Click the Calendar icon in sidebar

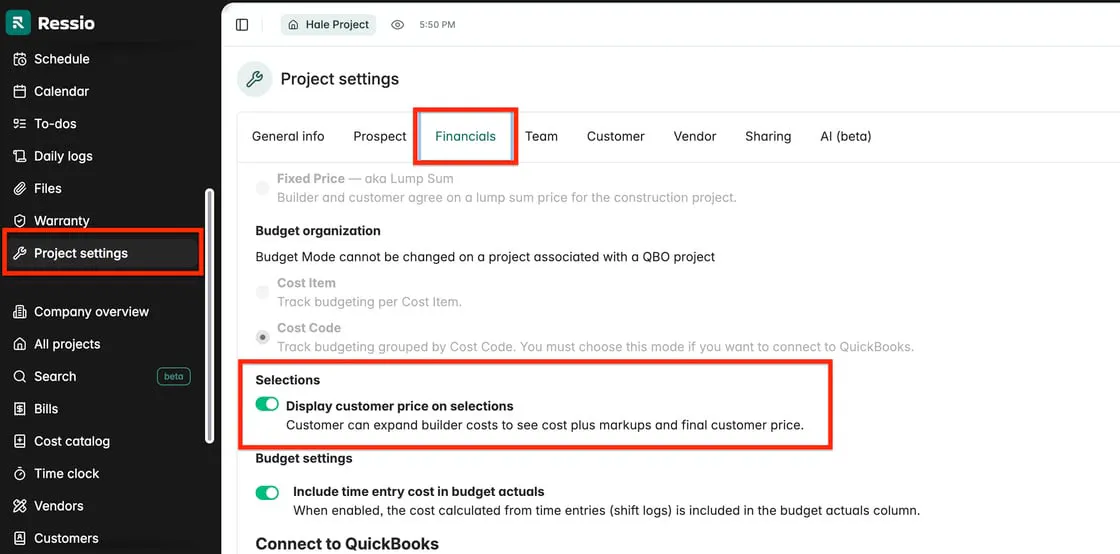(19, 91)
